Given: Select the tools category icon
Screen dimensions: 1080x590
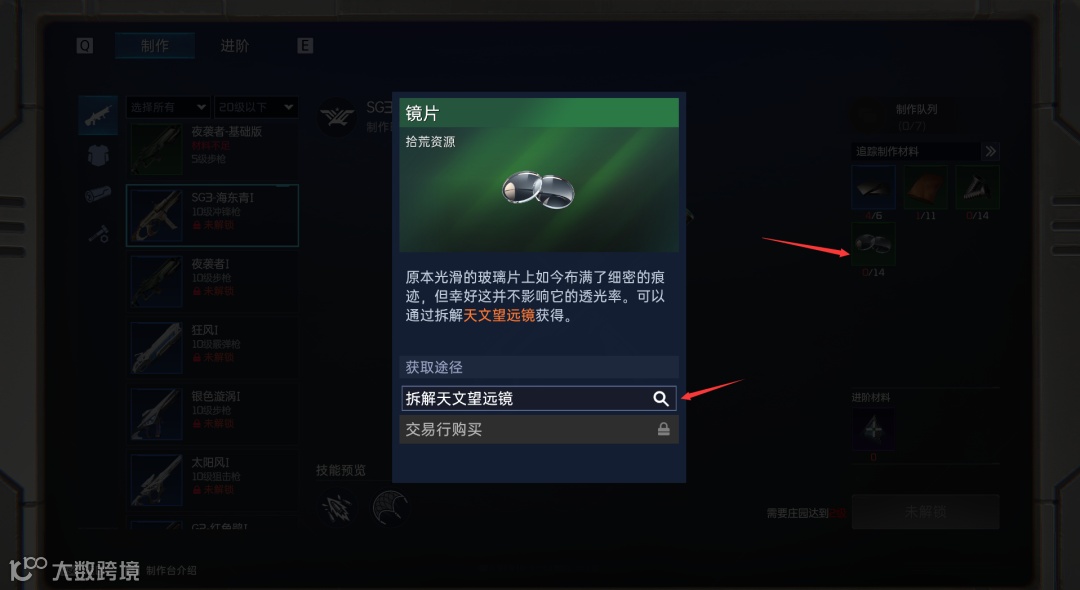Looking at the screenshot, I should coord(98,234).
